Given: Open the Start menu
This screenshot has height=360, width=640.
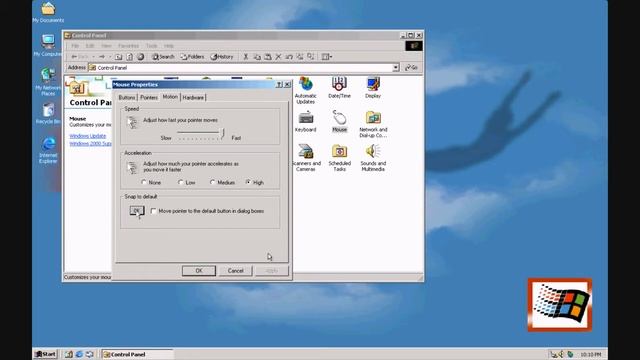Looking at the screenshot, I should coord(45,354).
